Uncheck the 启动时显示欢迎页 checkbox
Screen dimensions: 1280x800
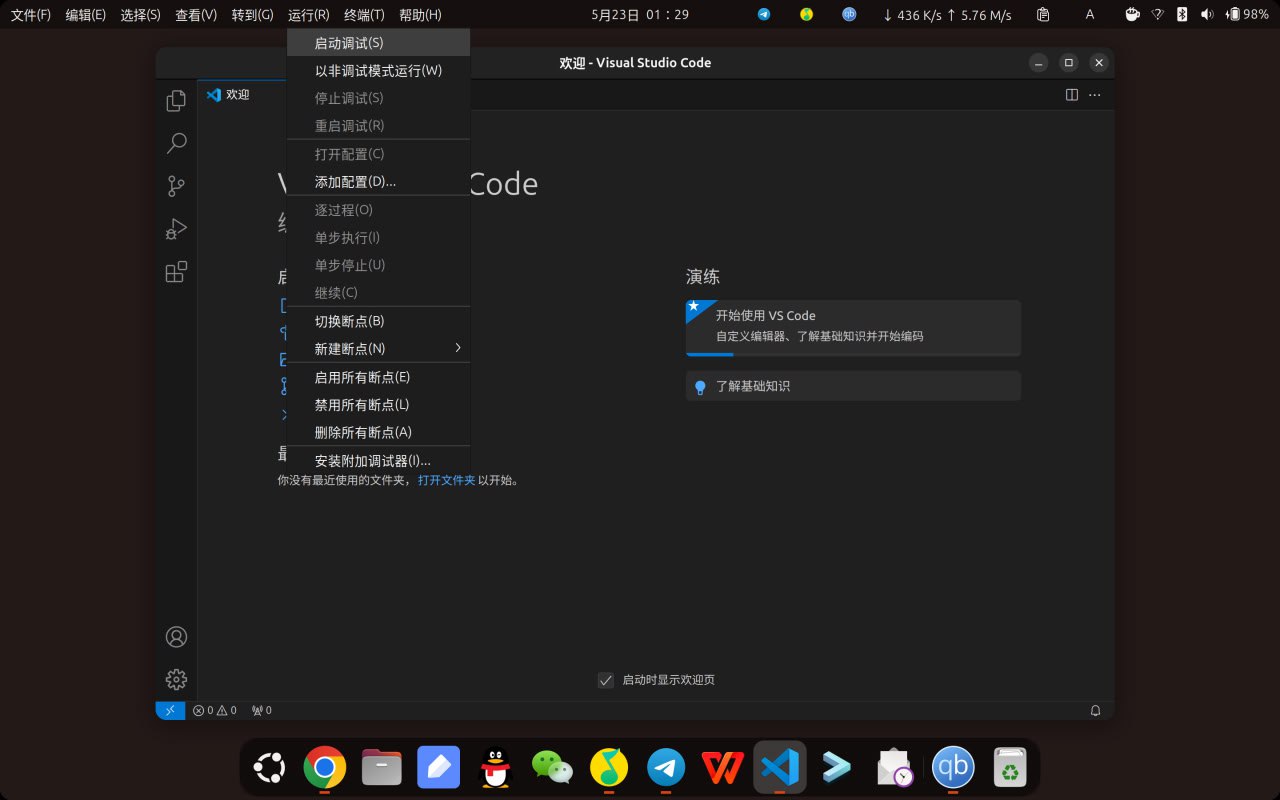(606, 680)
